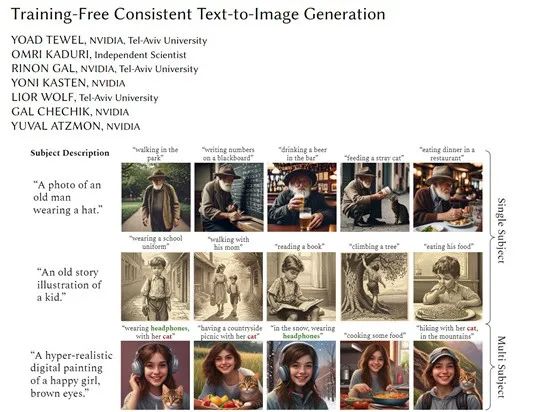Click the Subject Description header
This screenshot has width=544, height=412.
70,153
